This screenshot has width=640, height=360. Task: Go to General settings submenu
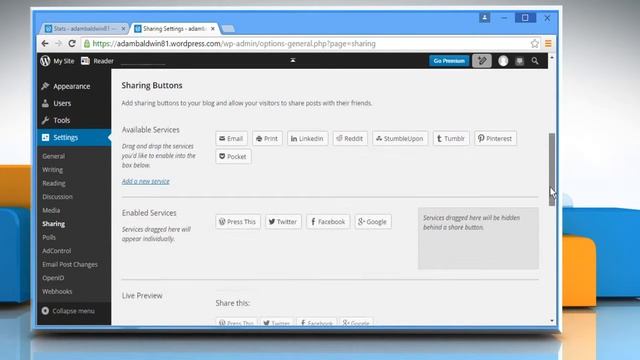coord(53,156)
